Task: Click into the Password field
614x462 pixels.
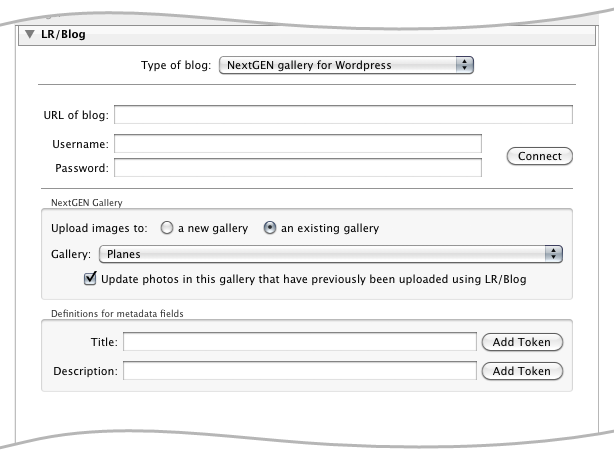Action: click(x=298, y=168)
